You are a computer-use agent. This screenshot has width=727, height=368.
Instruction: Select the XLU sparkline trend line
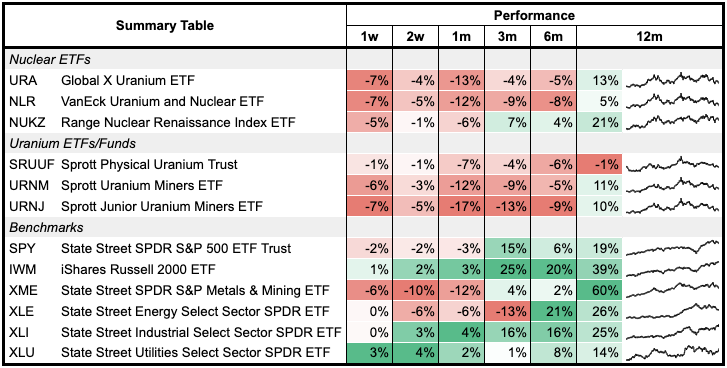click(x=672, y=353)
